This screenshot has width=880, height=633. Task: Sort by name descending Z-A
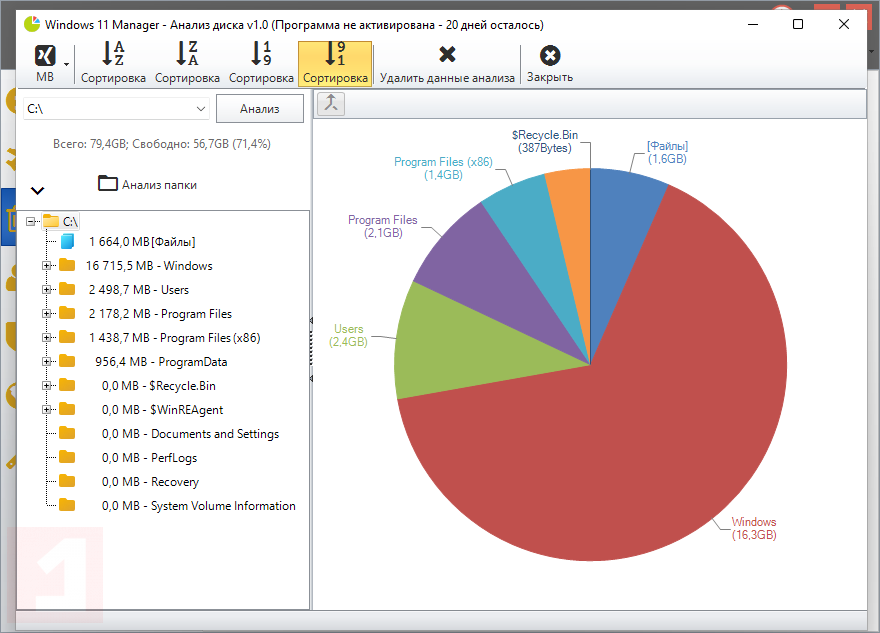click(x=187, y=62)
